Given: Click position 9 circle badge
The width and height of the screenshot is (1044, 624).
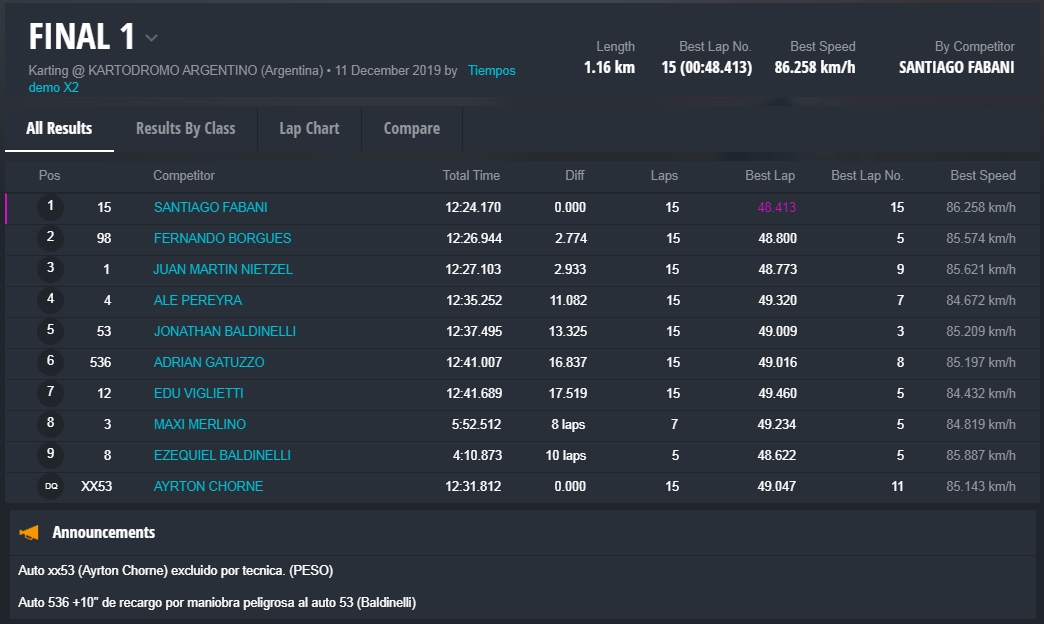Looking at the screenshot, I should tap(50, 455).
